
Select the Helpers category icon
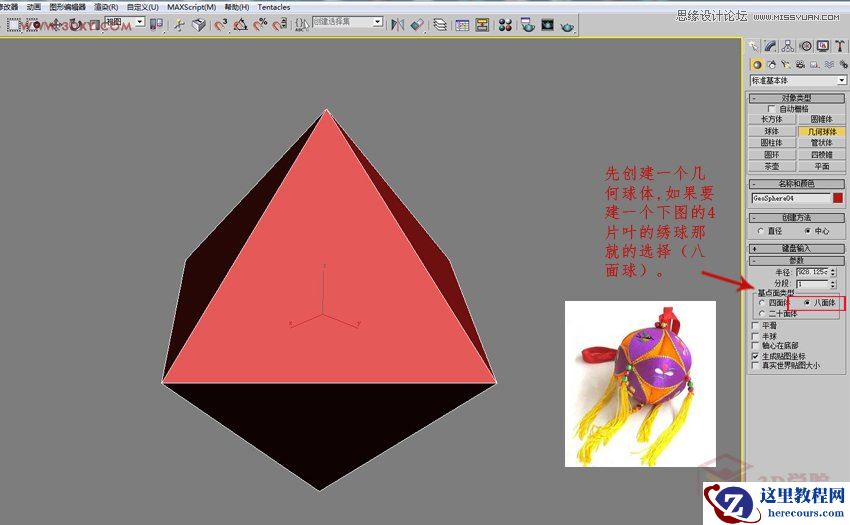click(x=814, y=65)
